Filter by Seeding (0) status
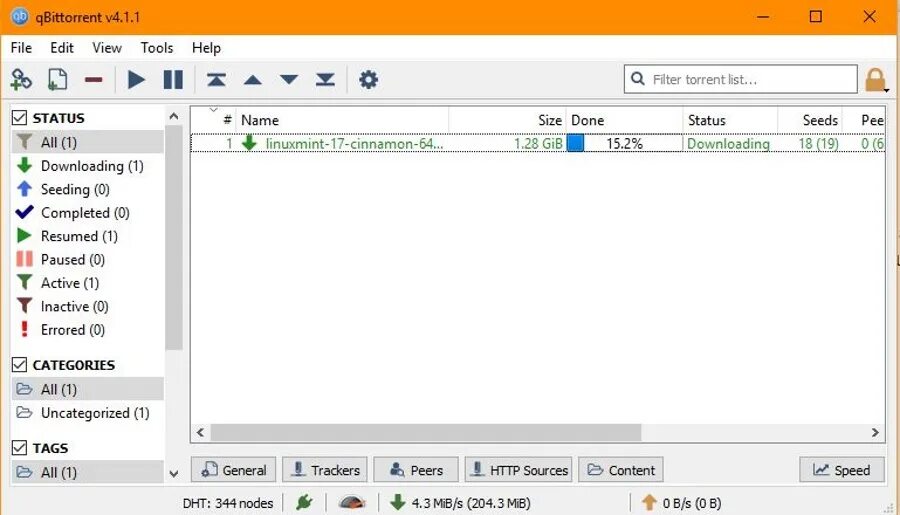The height and width of the screenshot is (515, 900). (87, 189)
